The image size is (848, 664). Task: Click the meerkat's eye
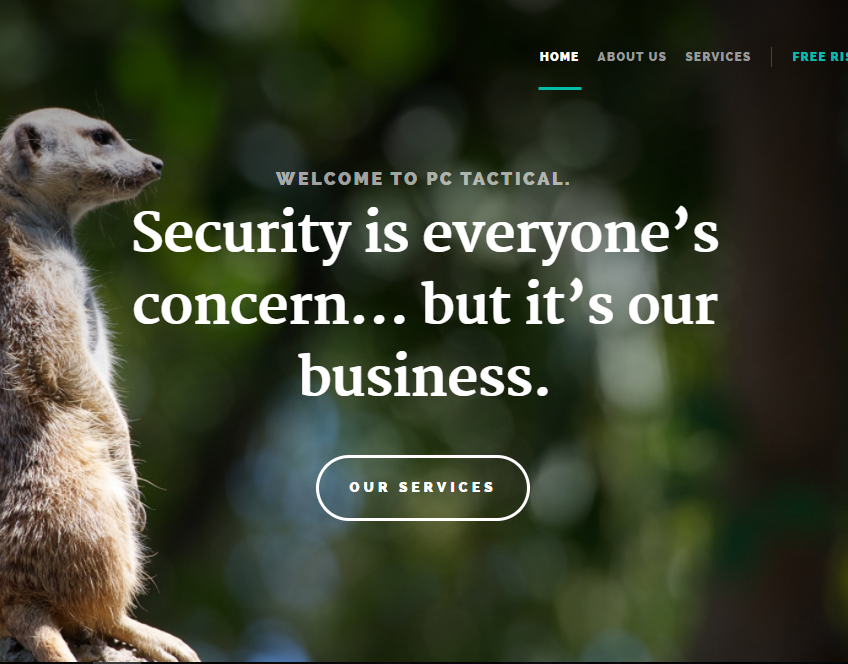pos(102,137)
